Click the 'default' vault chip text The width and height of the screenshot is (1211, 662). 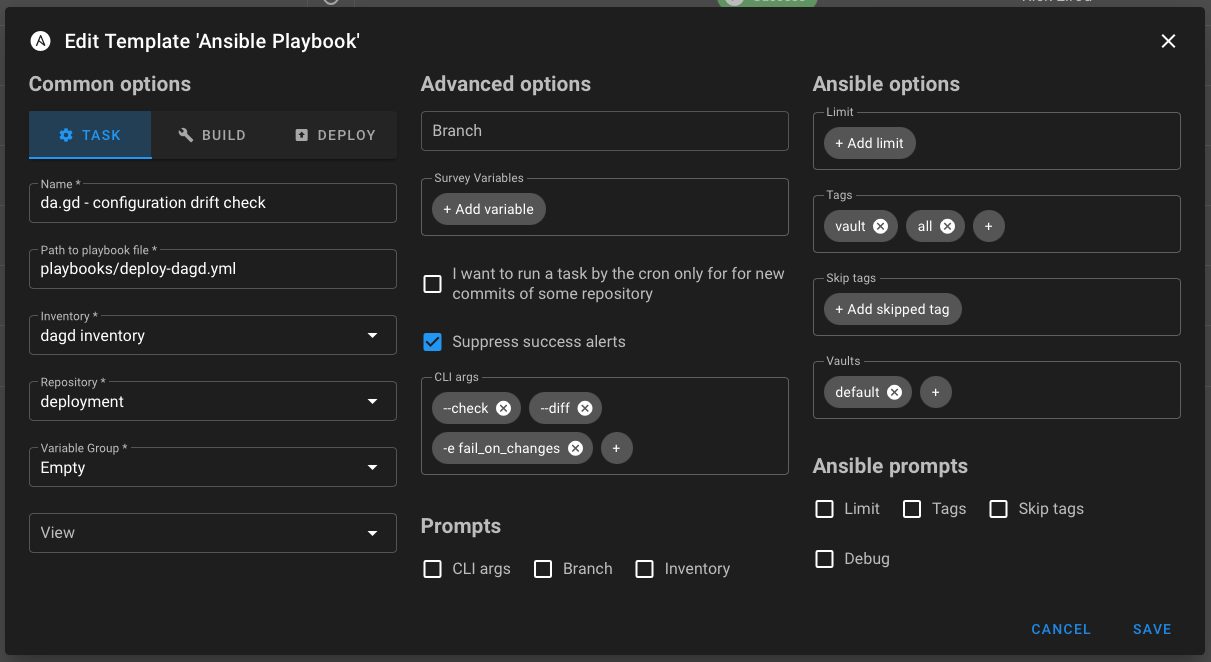pyautogui.click(x=857, y=392)
